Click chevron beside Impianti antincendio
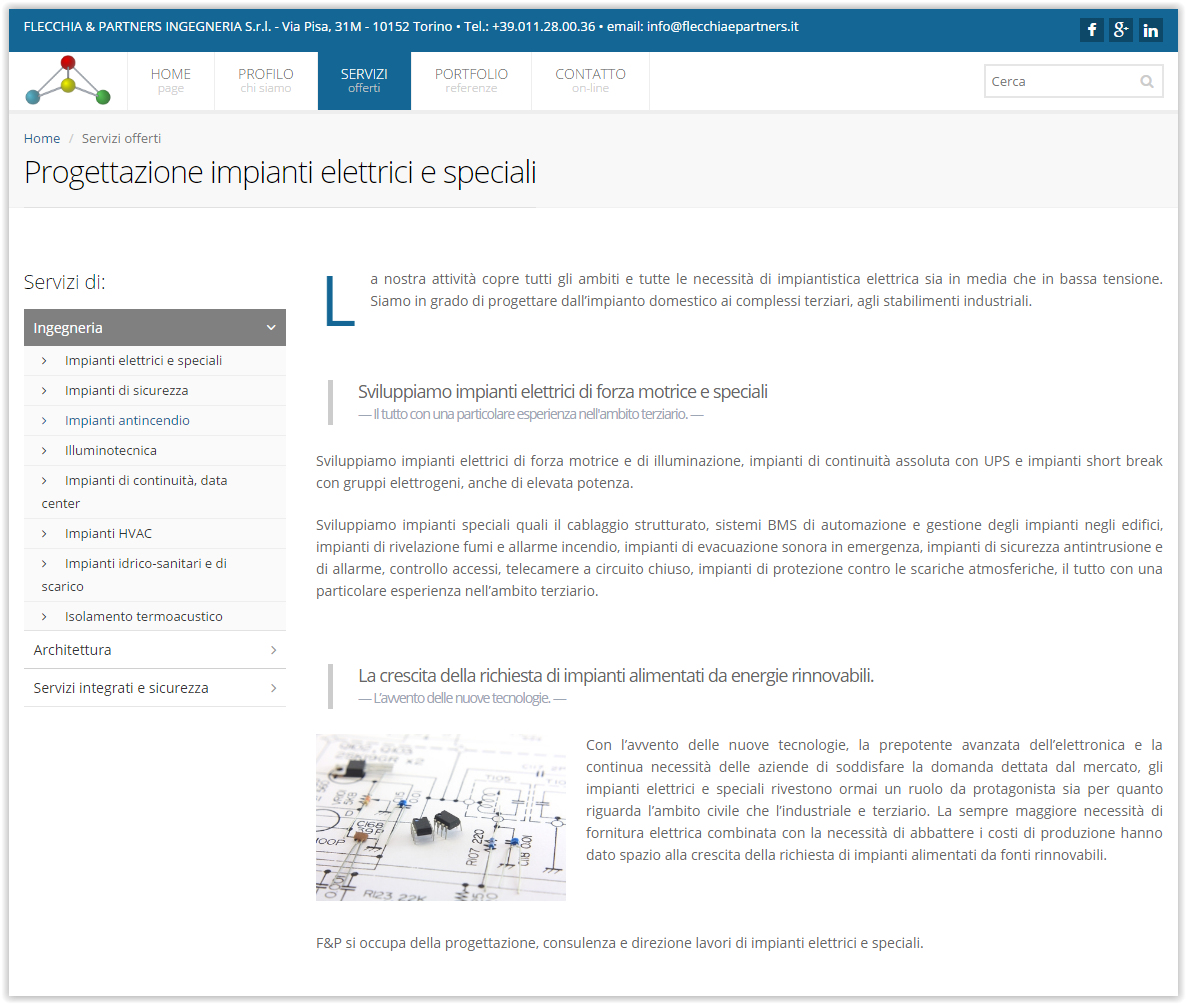1186x1004 pixels. click(44, 421)
